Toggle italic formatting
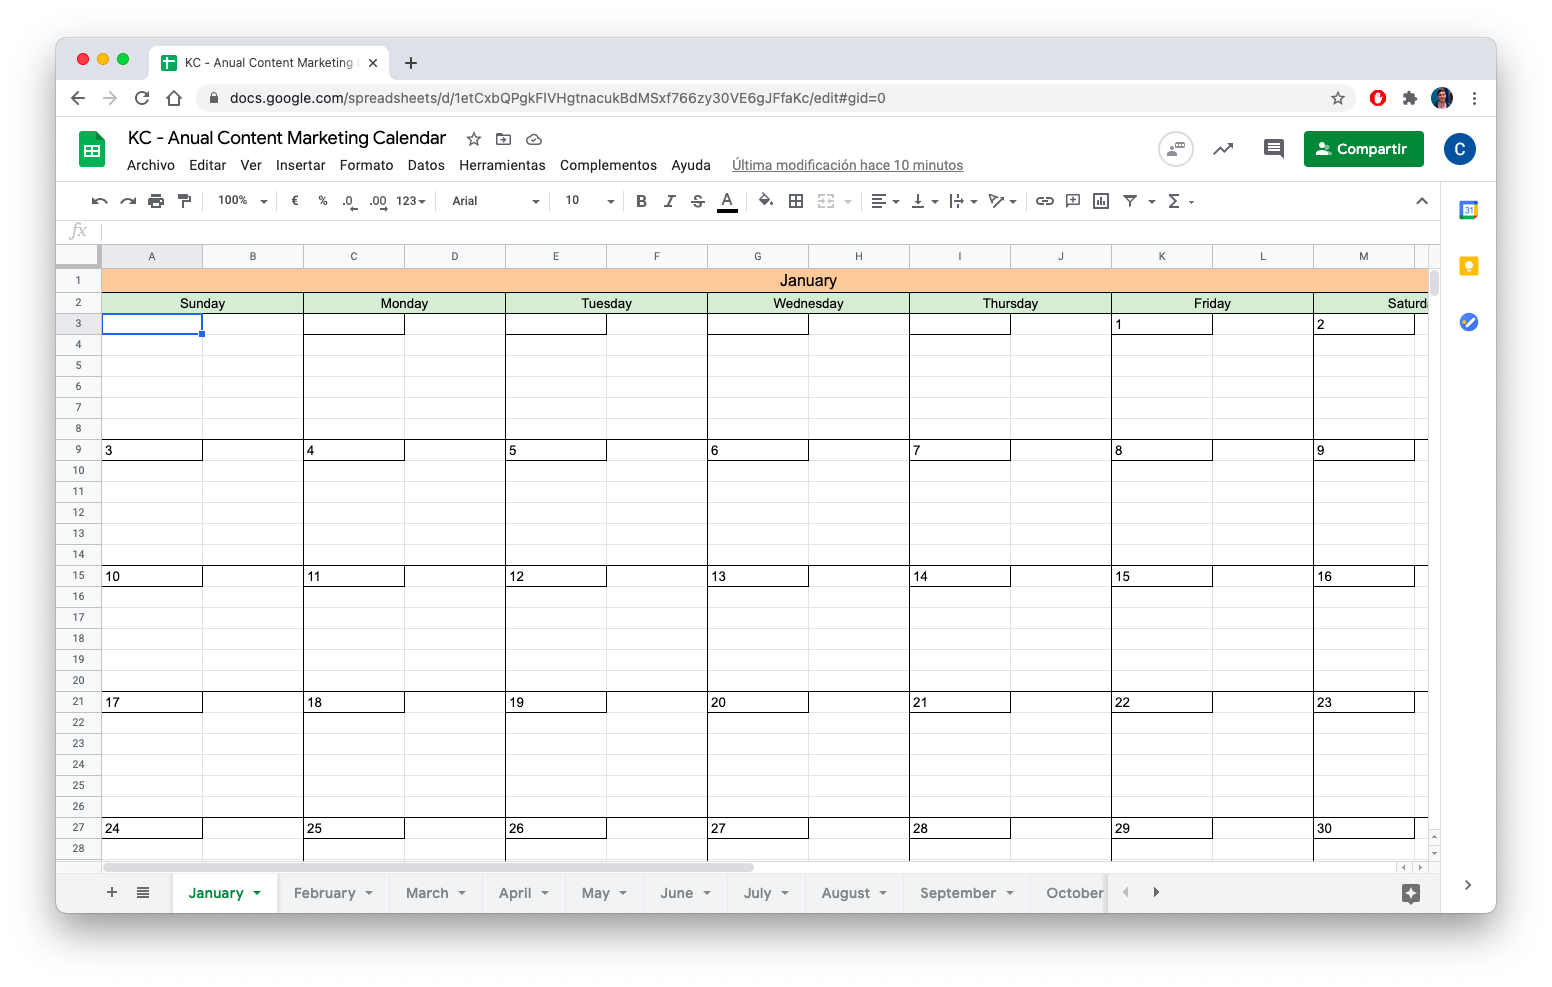This screenshot has width=1552, height=987. [x=670, y=201]
